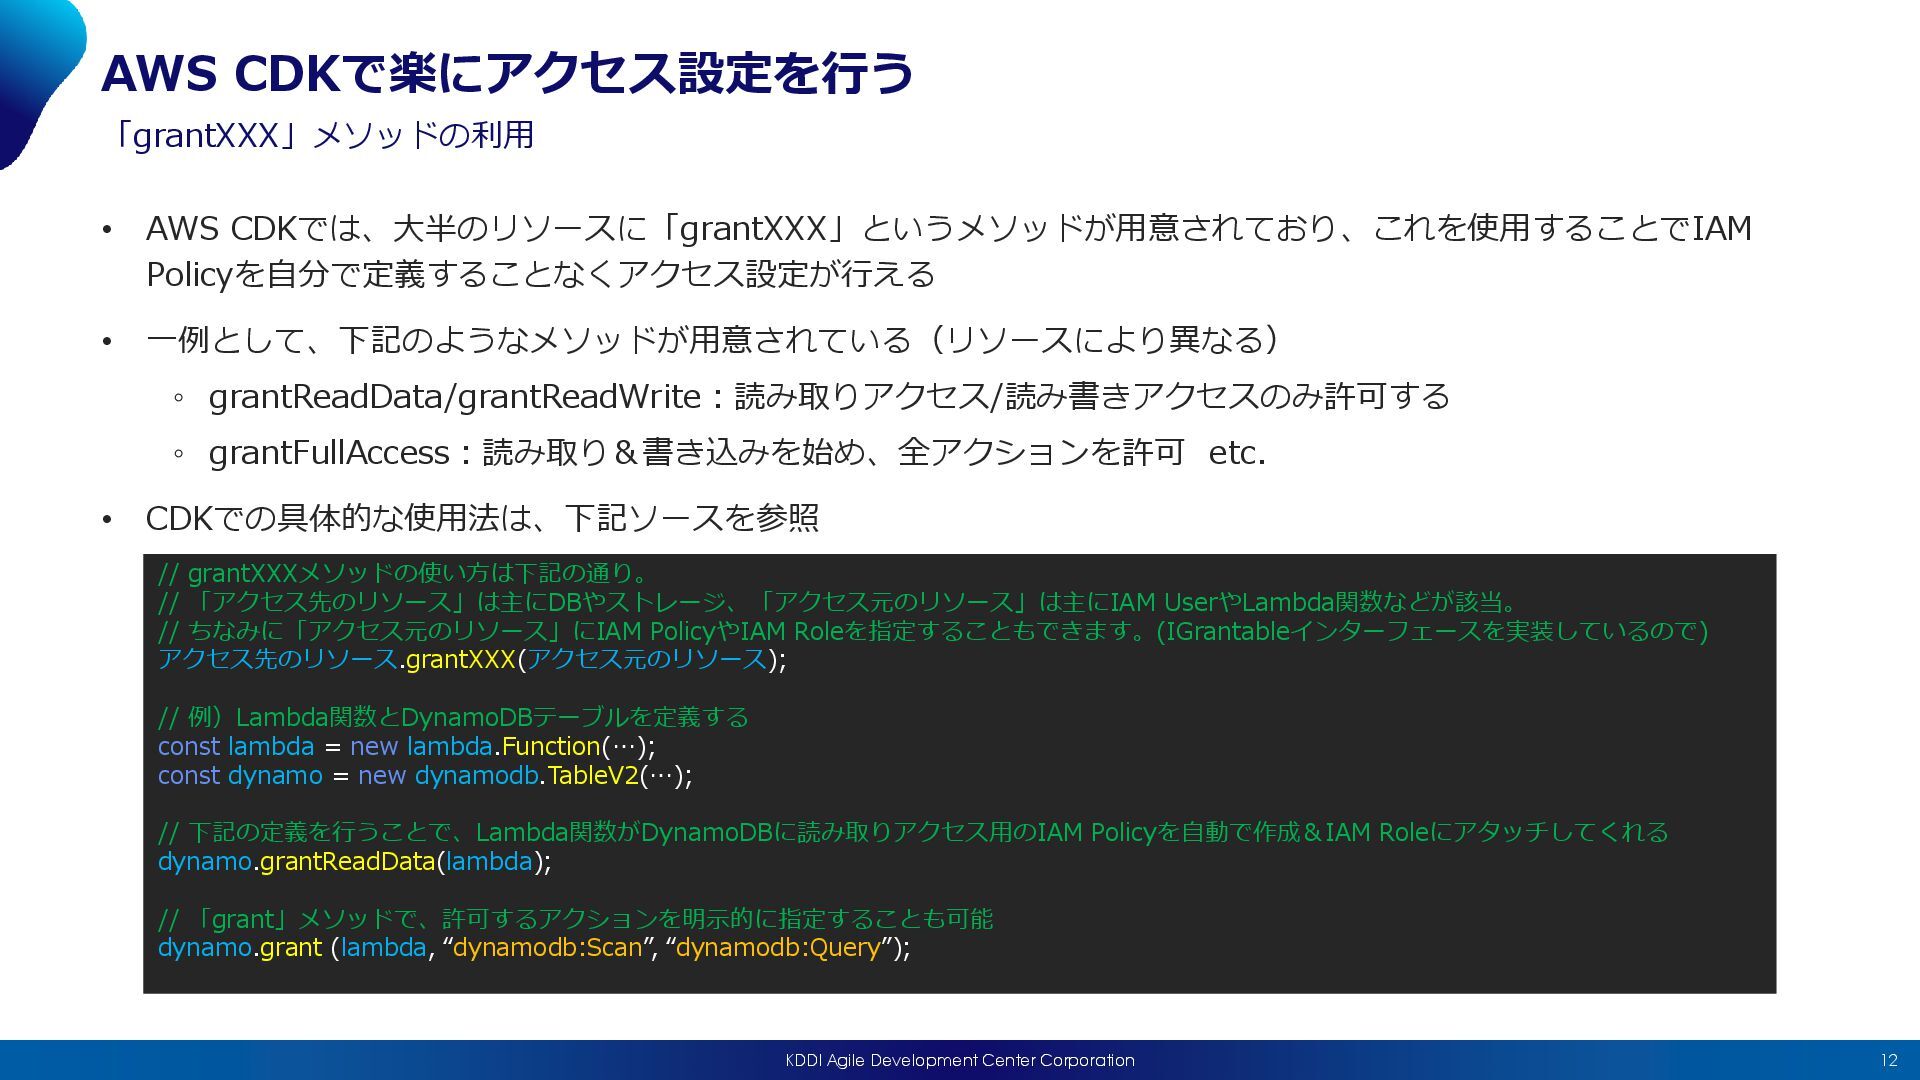
Task: Click the orange 'dynamodb:Scan' string
Action: coord(547,948)
